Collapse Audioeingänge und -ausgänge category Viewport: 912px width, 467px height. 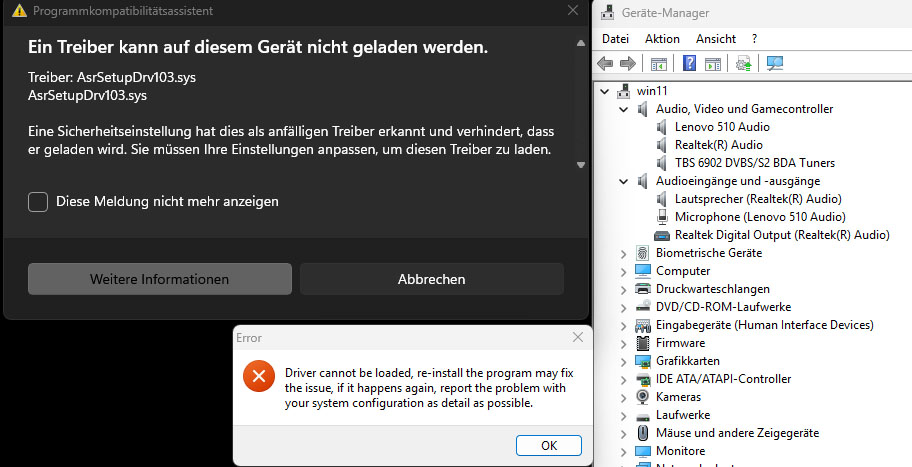[x=624, y=181]
